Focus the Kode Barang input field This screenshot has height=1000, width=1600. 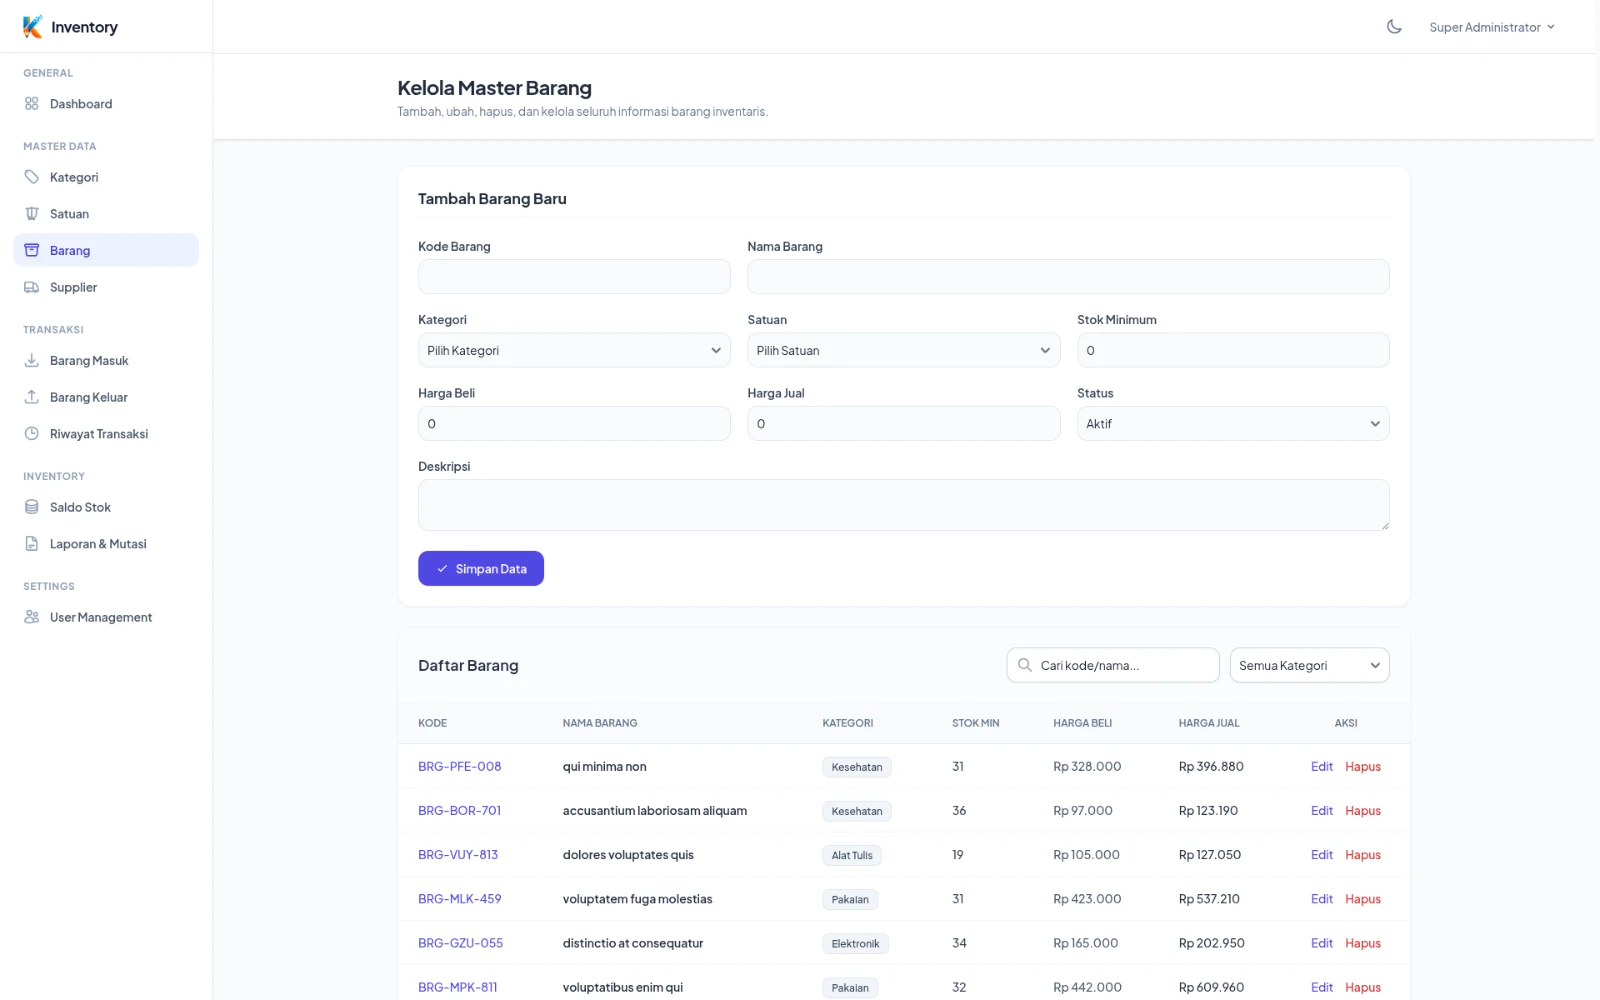(574, 277)
